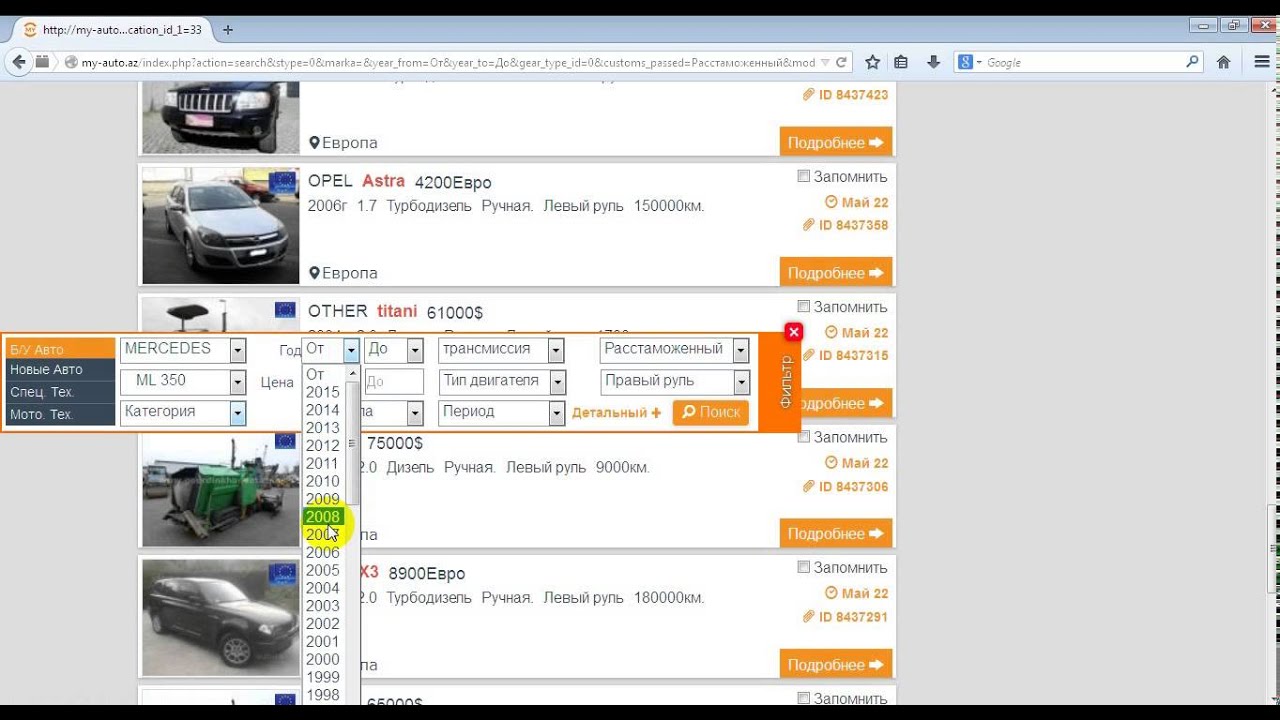Viewport: 1280px width, 720px height.
Task: Choose year 2012 in the list
Action: tap(323, 446)
